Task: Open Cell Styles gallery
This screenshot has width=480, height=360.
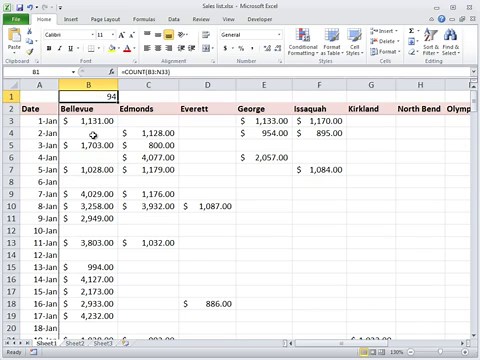Action: coord(354,42)
